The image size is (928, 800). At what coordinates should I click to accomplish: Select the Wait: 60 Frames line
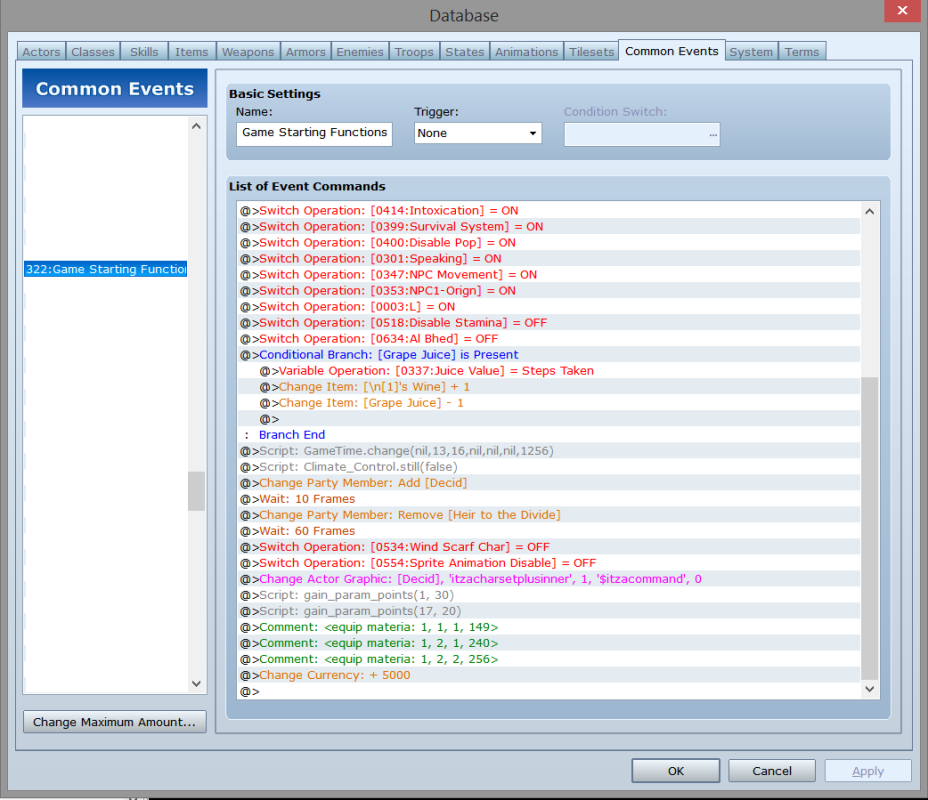click(549, 531)
